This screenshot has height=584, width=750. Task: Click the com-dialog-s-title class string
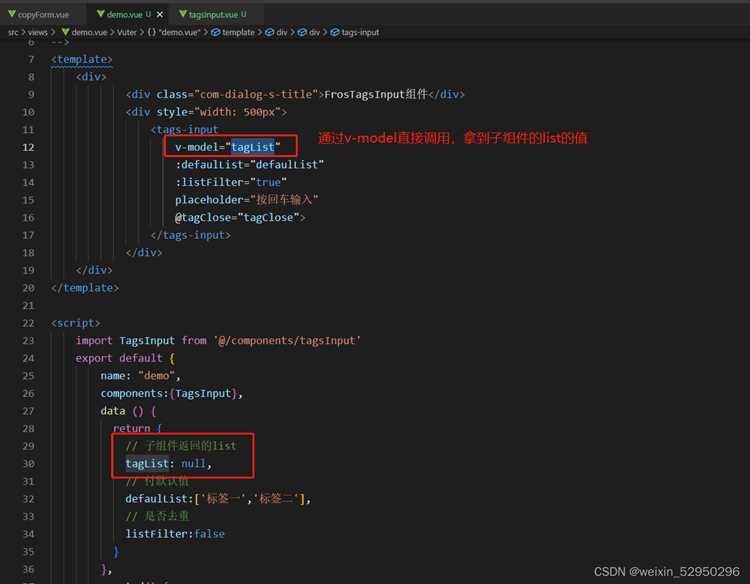pyautogui.click(x=256, y=94)
